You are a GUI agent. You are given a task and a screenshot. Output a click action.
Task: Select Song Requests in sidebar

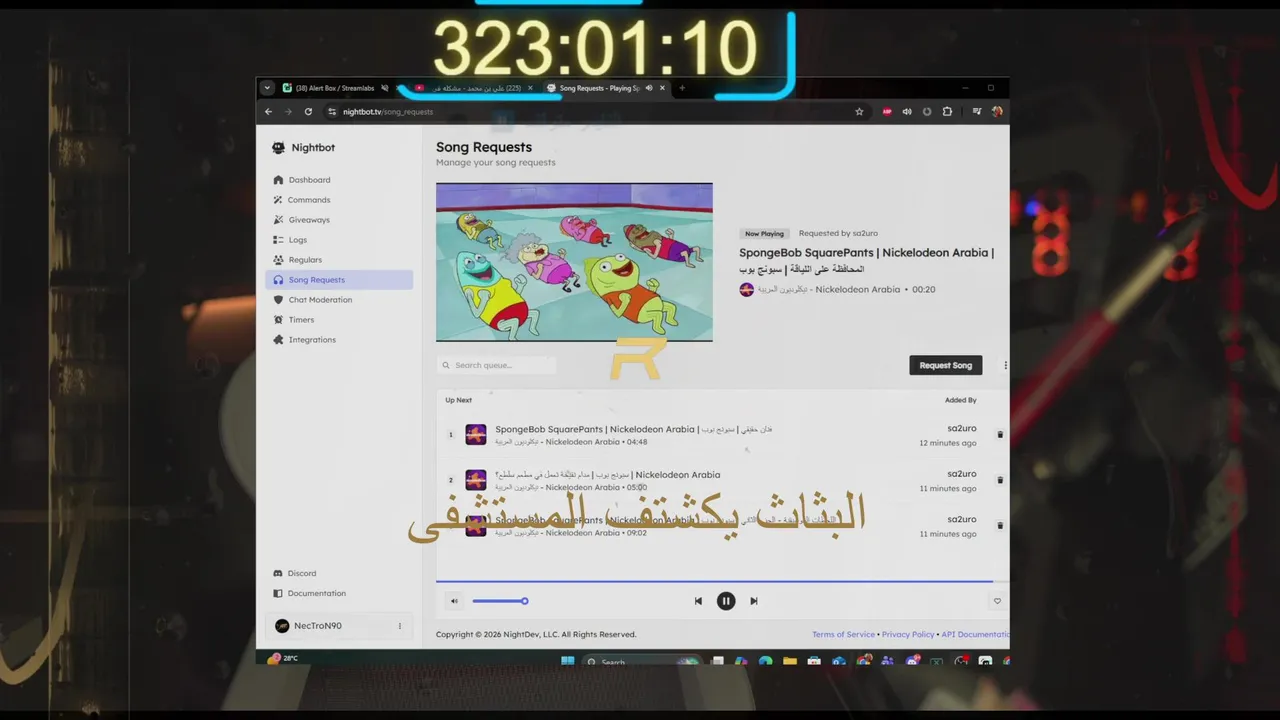click(x=339, y=280)
